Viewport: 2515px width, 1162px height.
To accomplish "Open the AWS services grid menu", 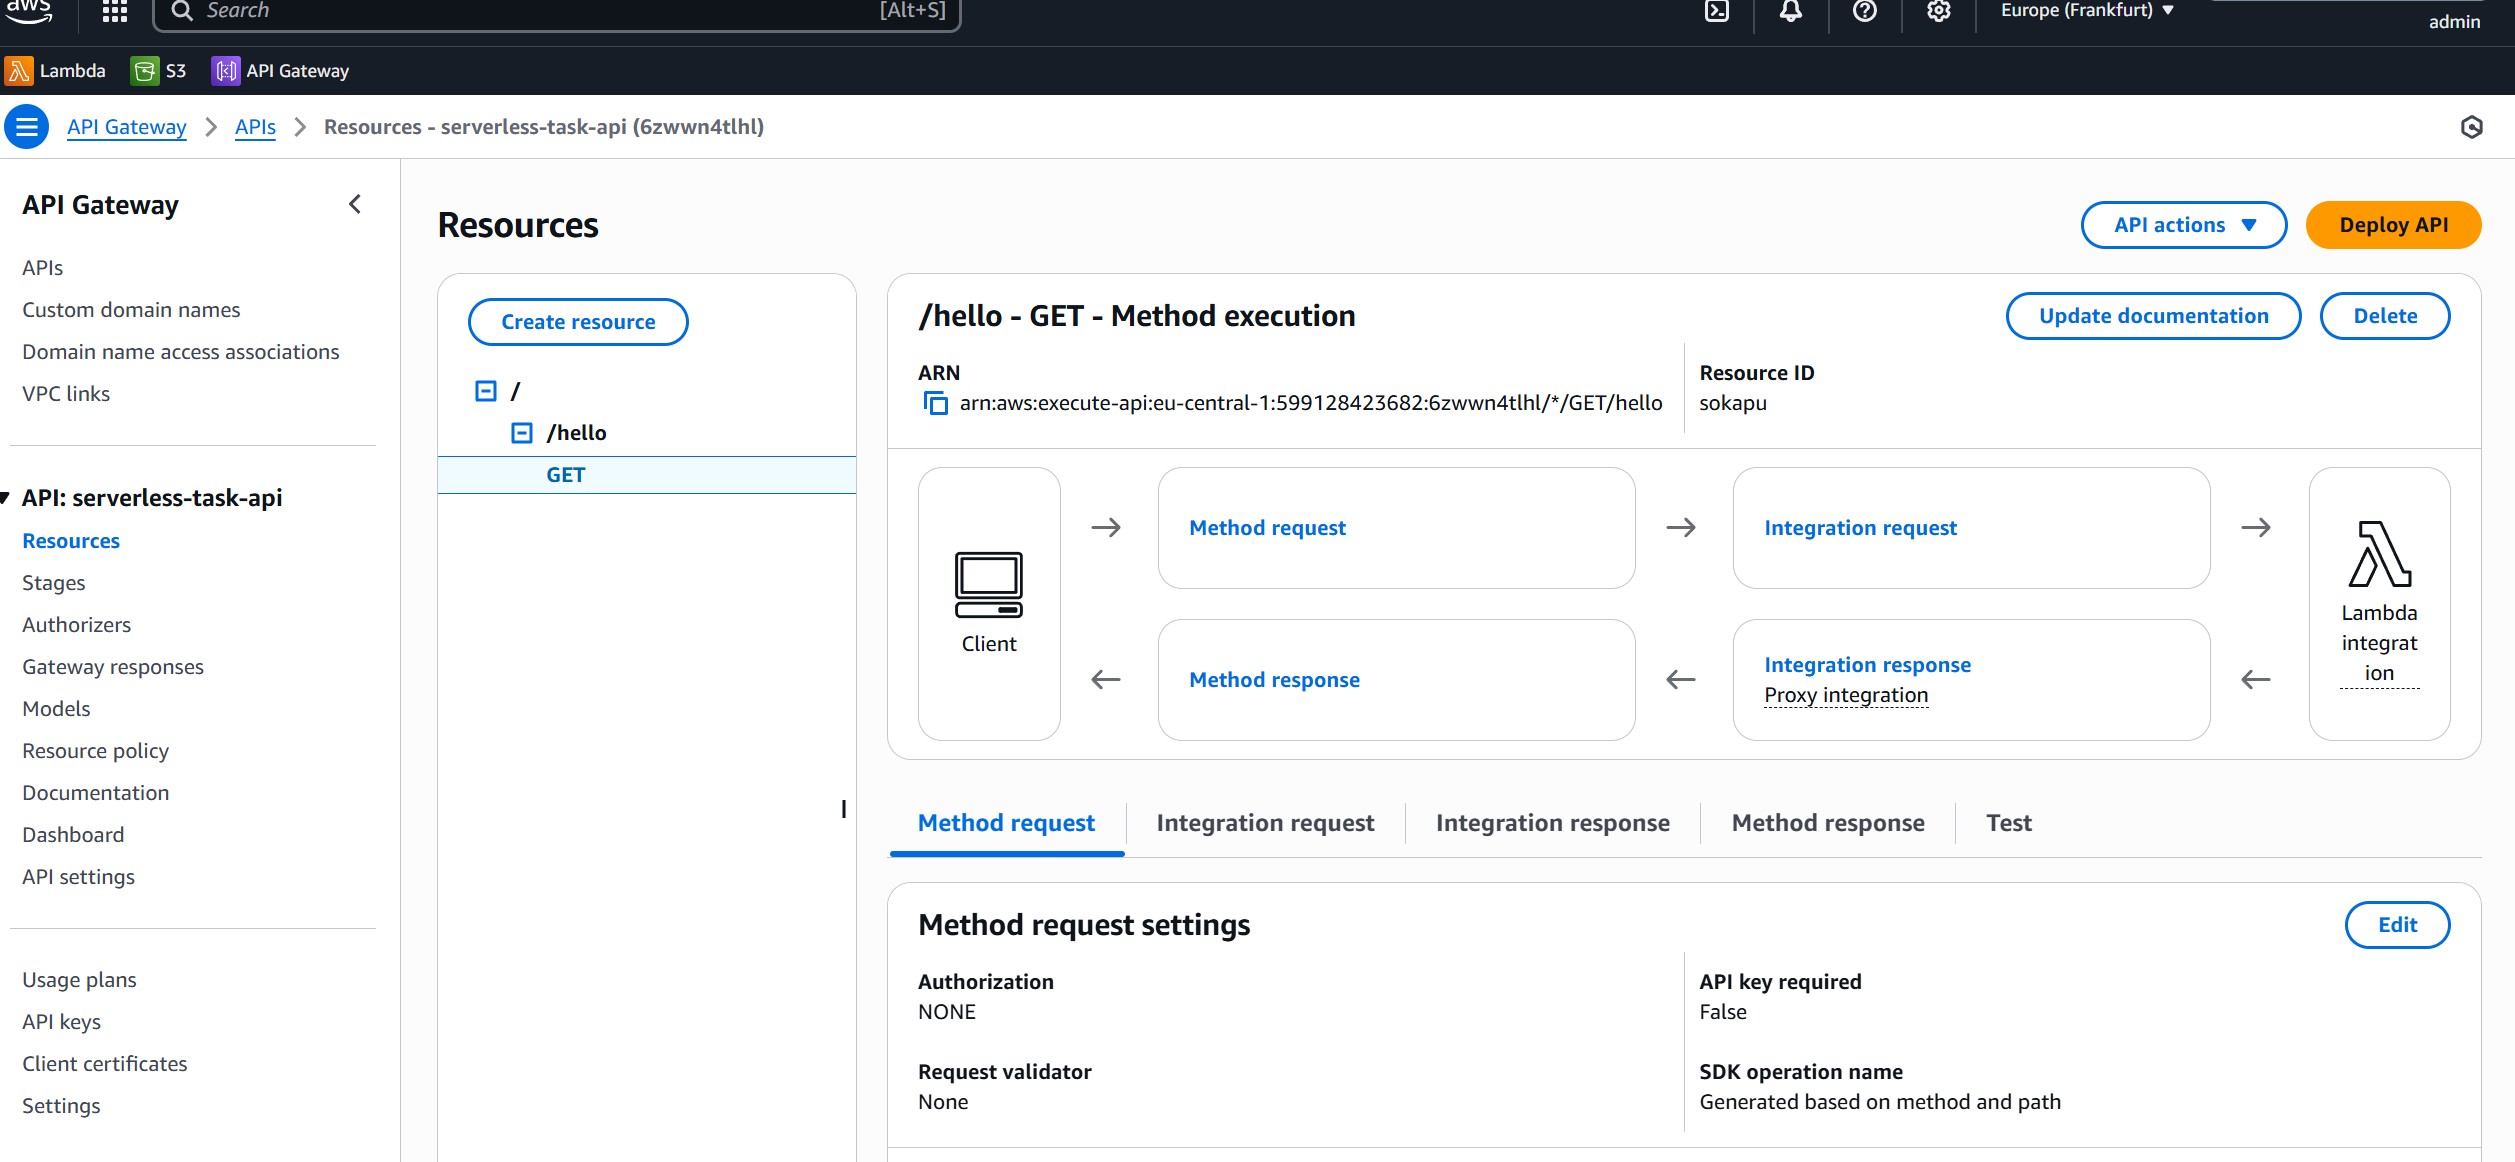I will pyautogui.click(x=115, y=11).
